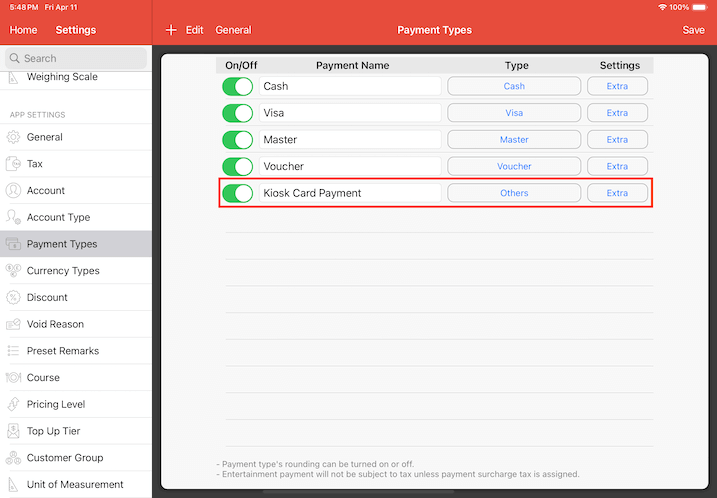Click the plus icon to add payment type
Screen dimensions: 717x498
171,30
